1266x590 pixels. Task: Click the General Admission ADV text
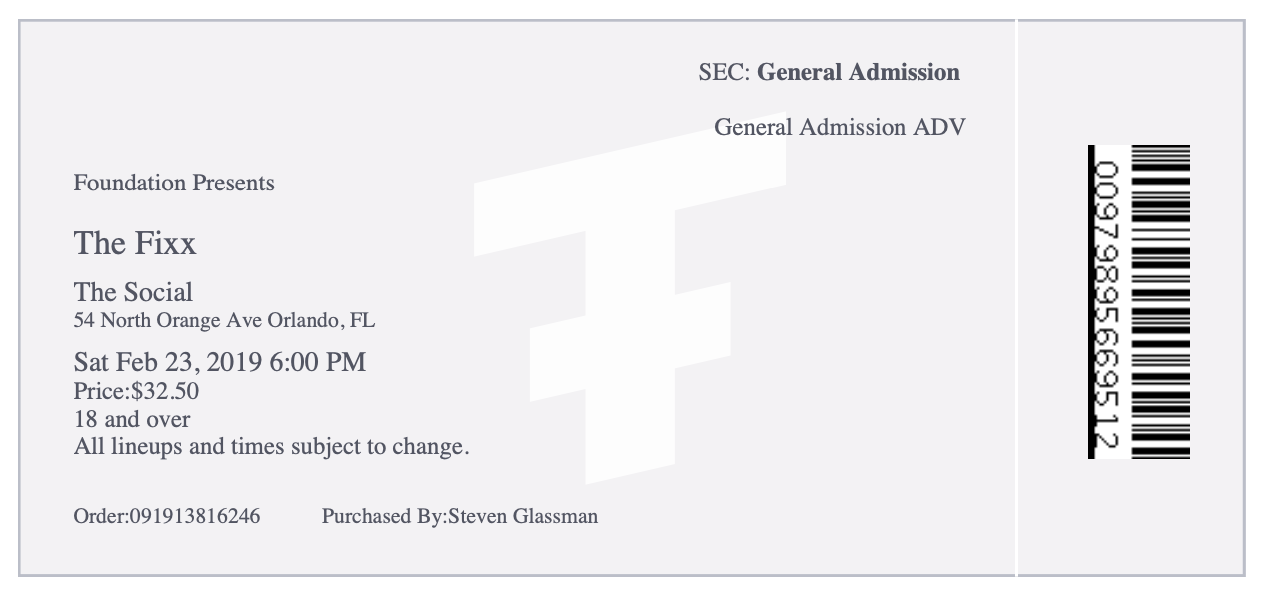point(840,128)
